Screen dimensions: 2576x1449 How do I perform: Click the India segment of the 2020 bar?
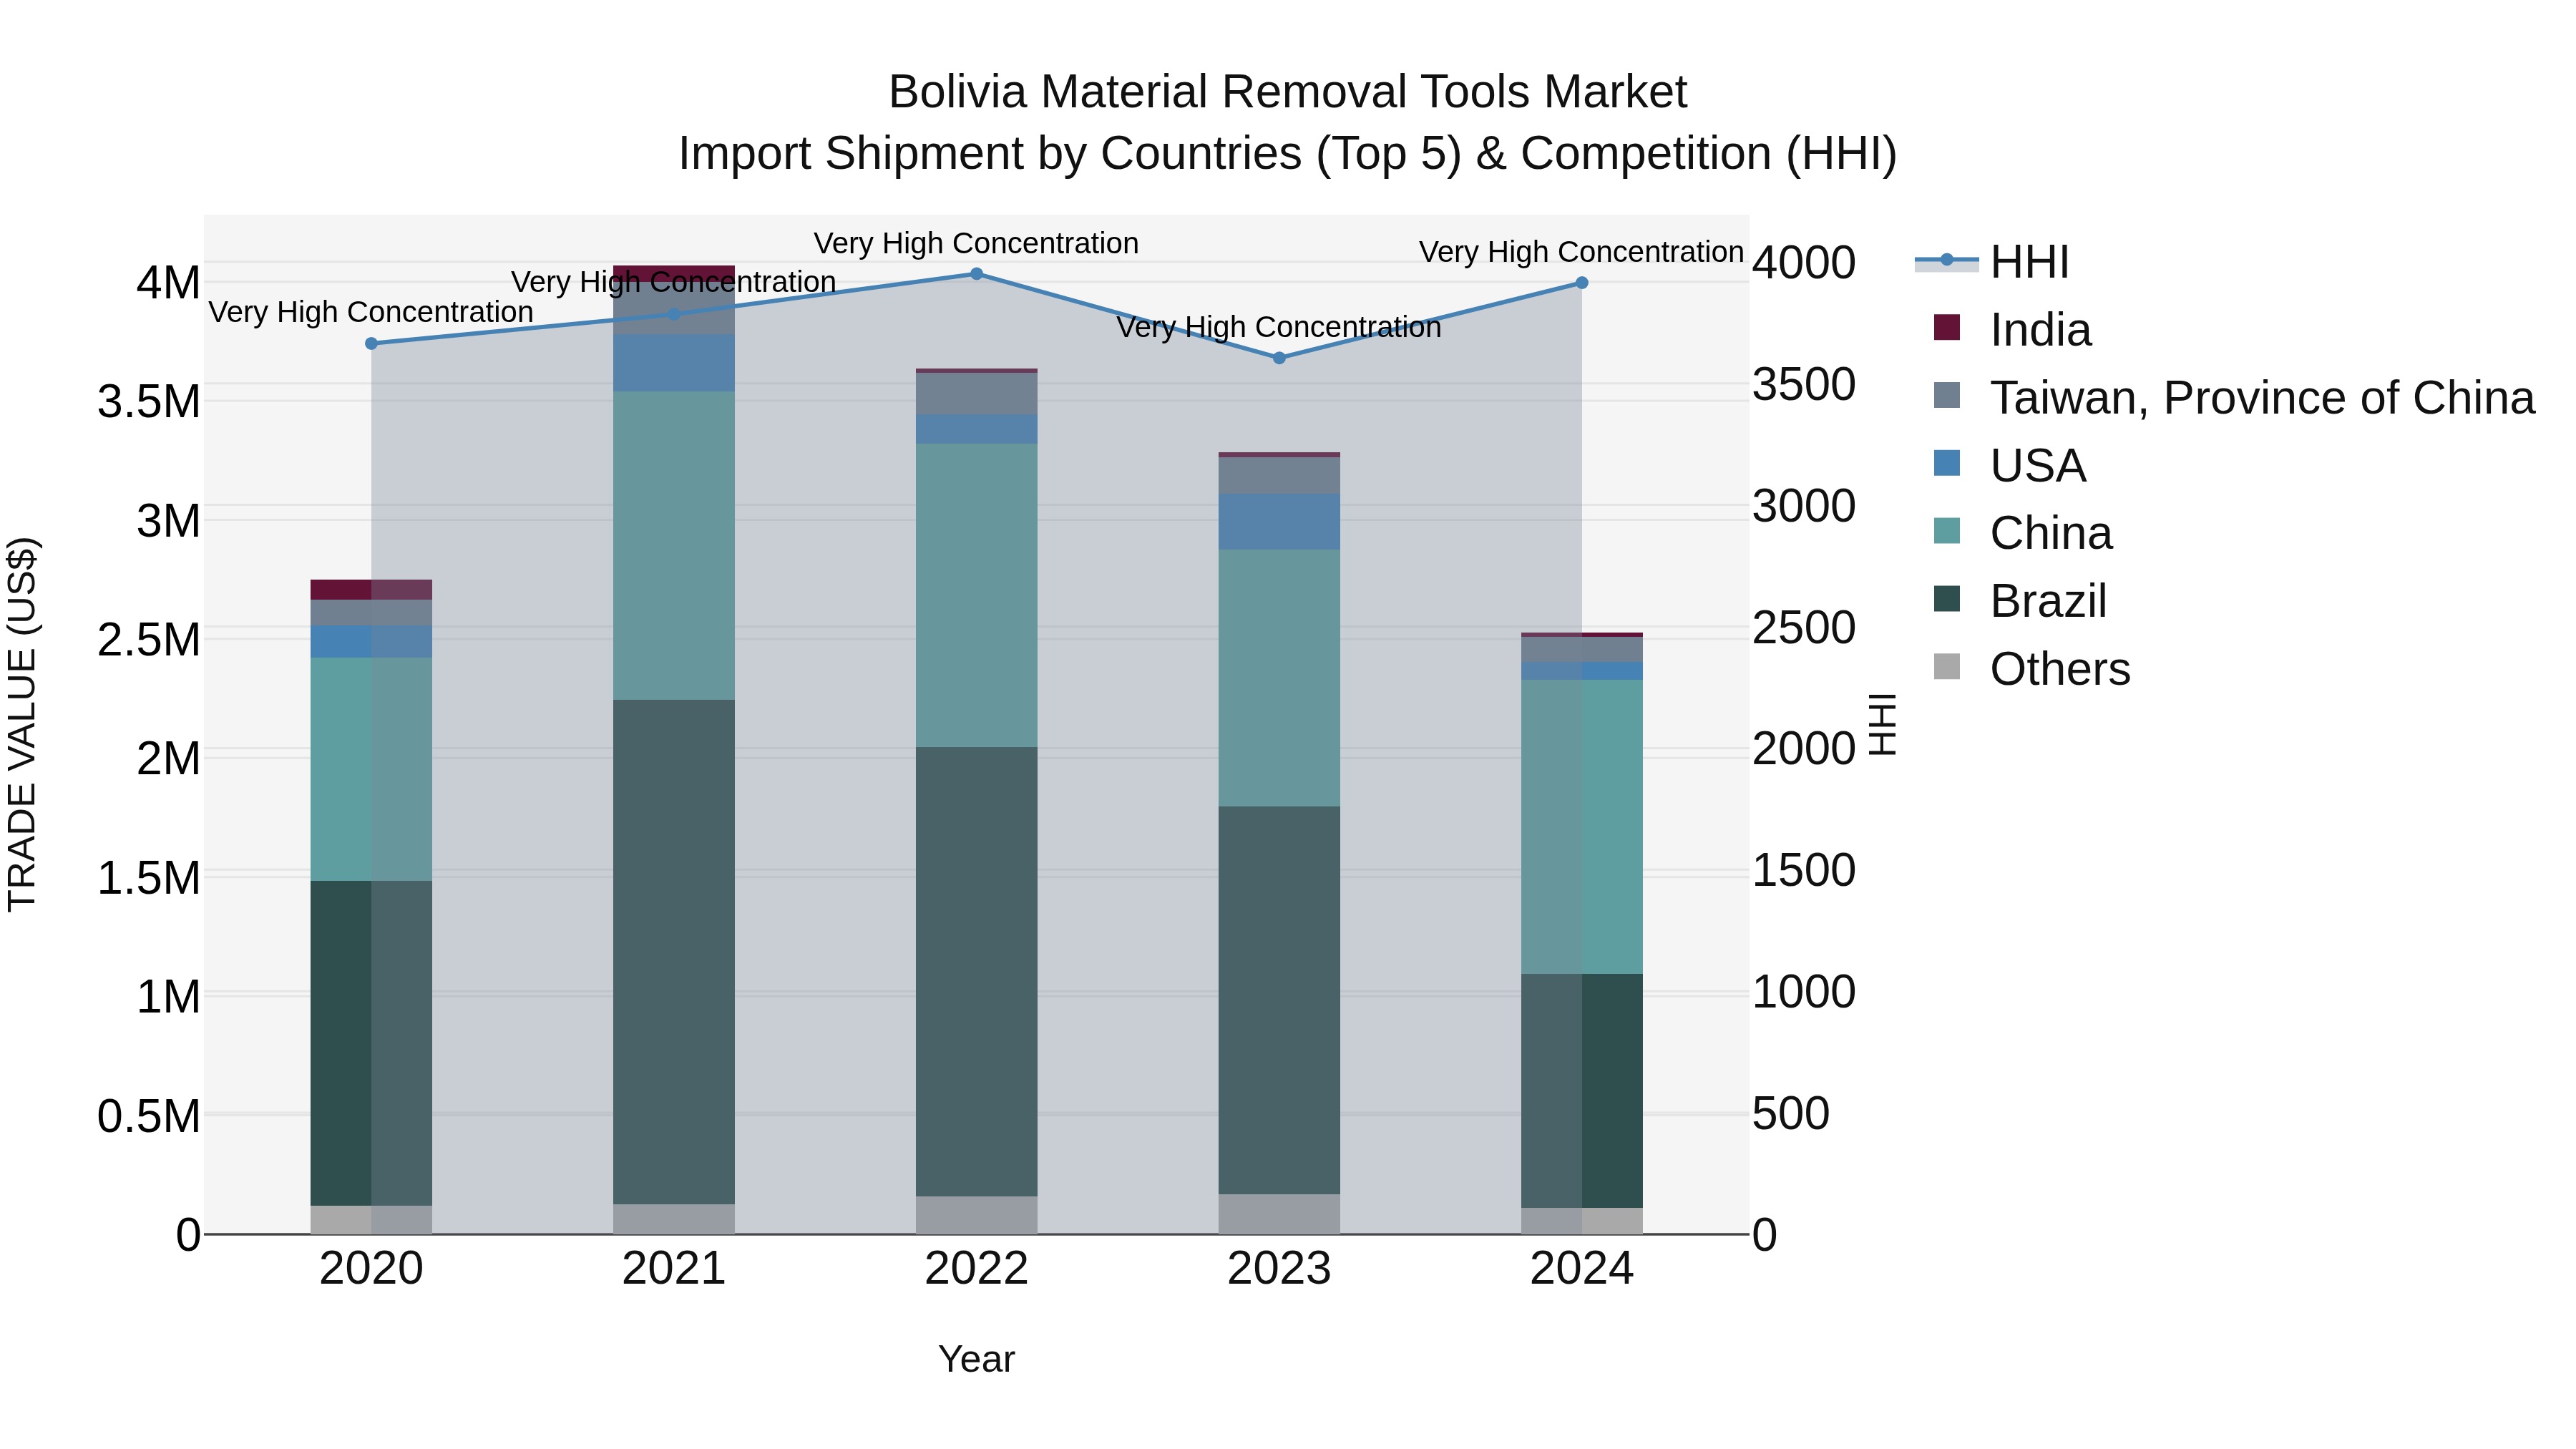(371, 590)
